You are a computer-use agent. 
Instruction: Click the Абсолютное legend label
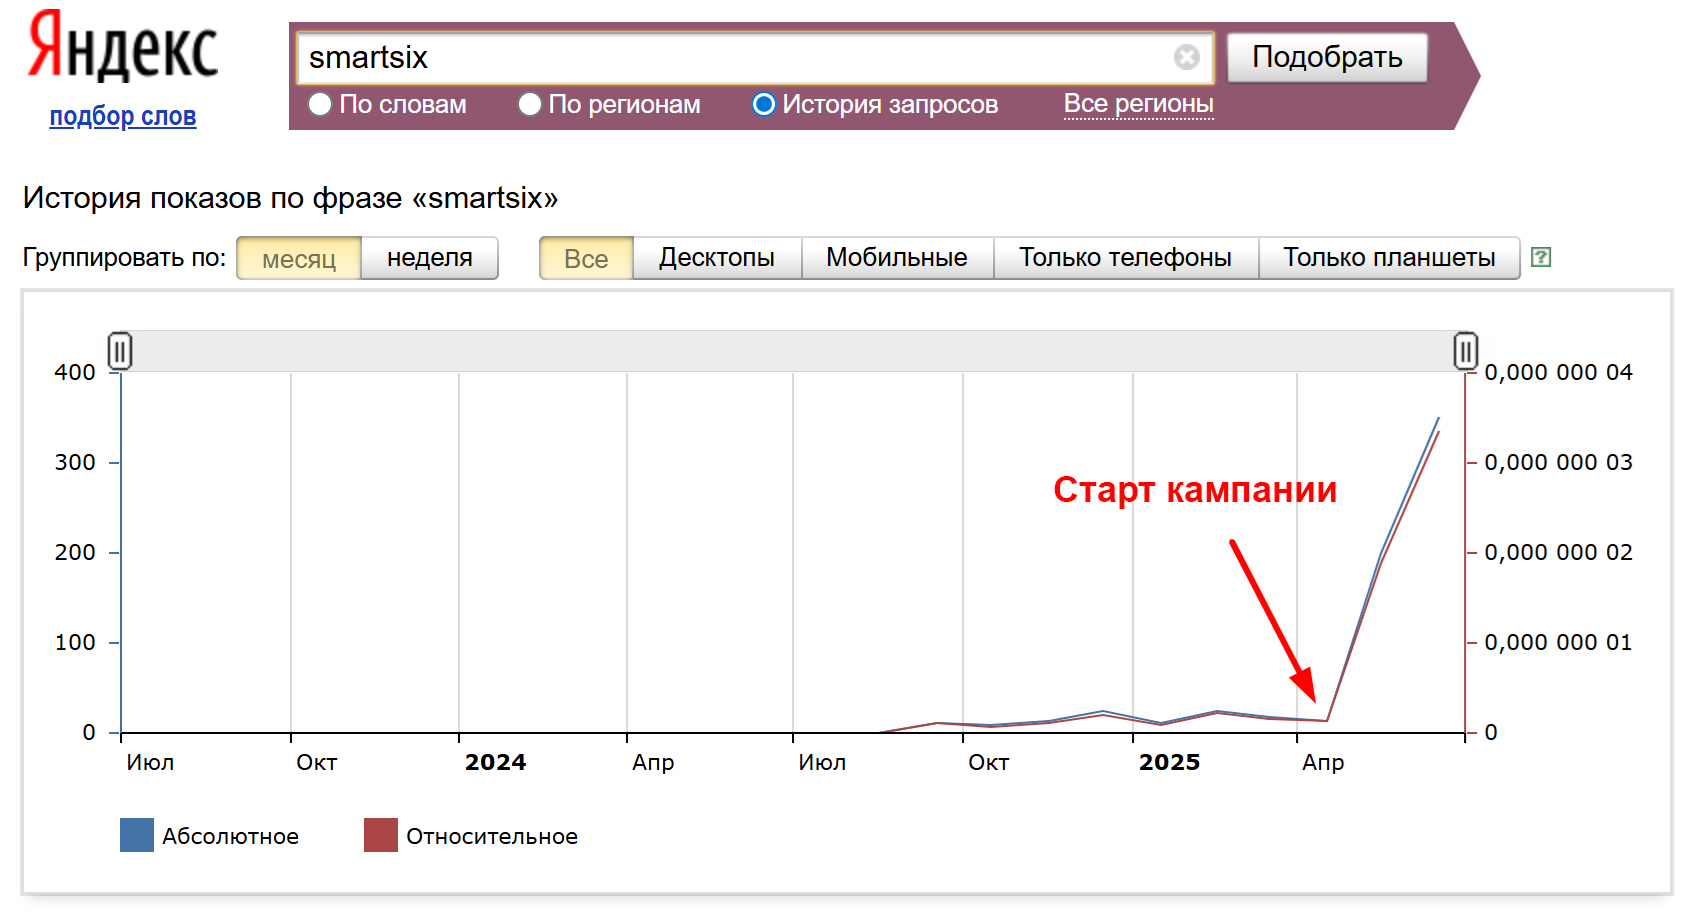click(x=231, y=836)
